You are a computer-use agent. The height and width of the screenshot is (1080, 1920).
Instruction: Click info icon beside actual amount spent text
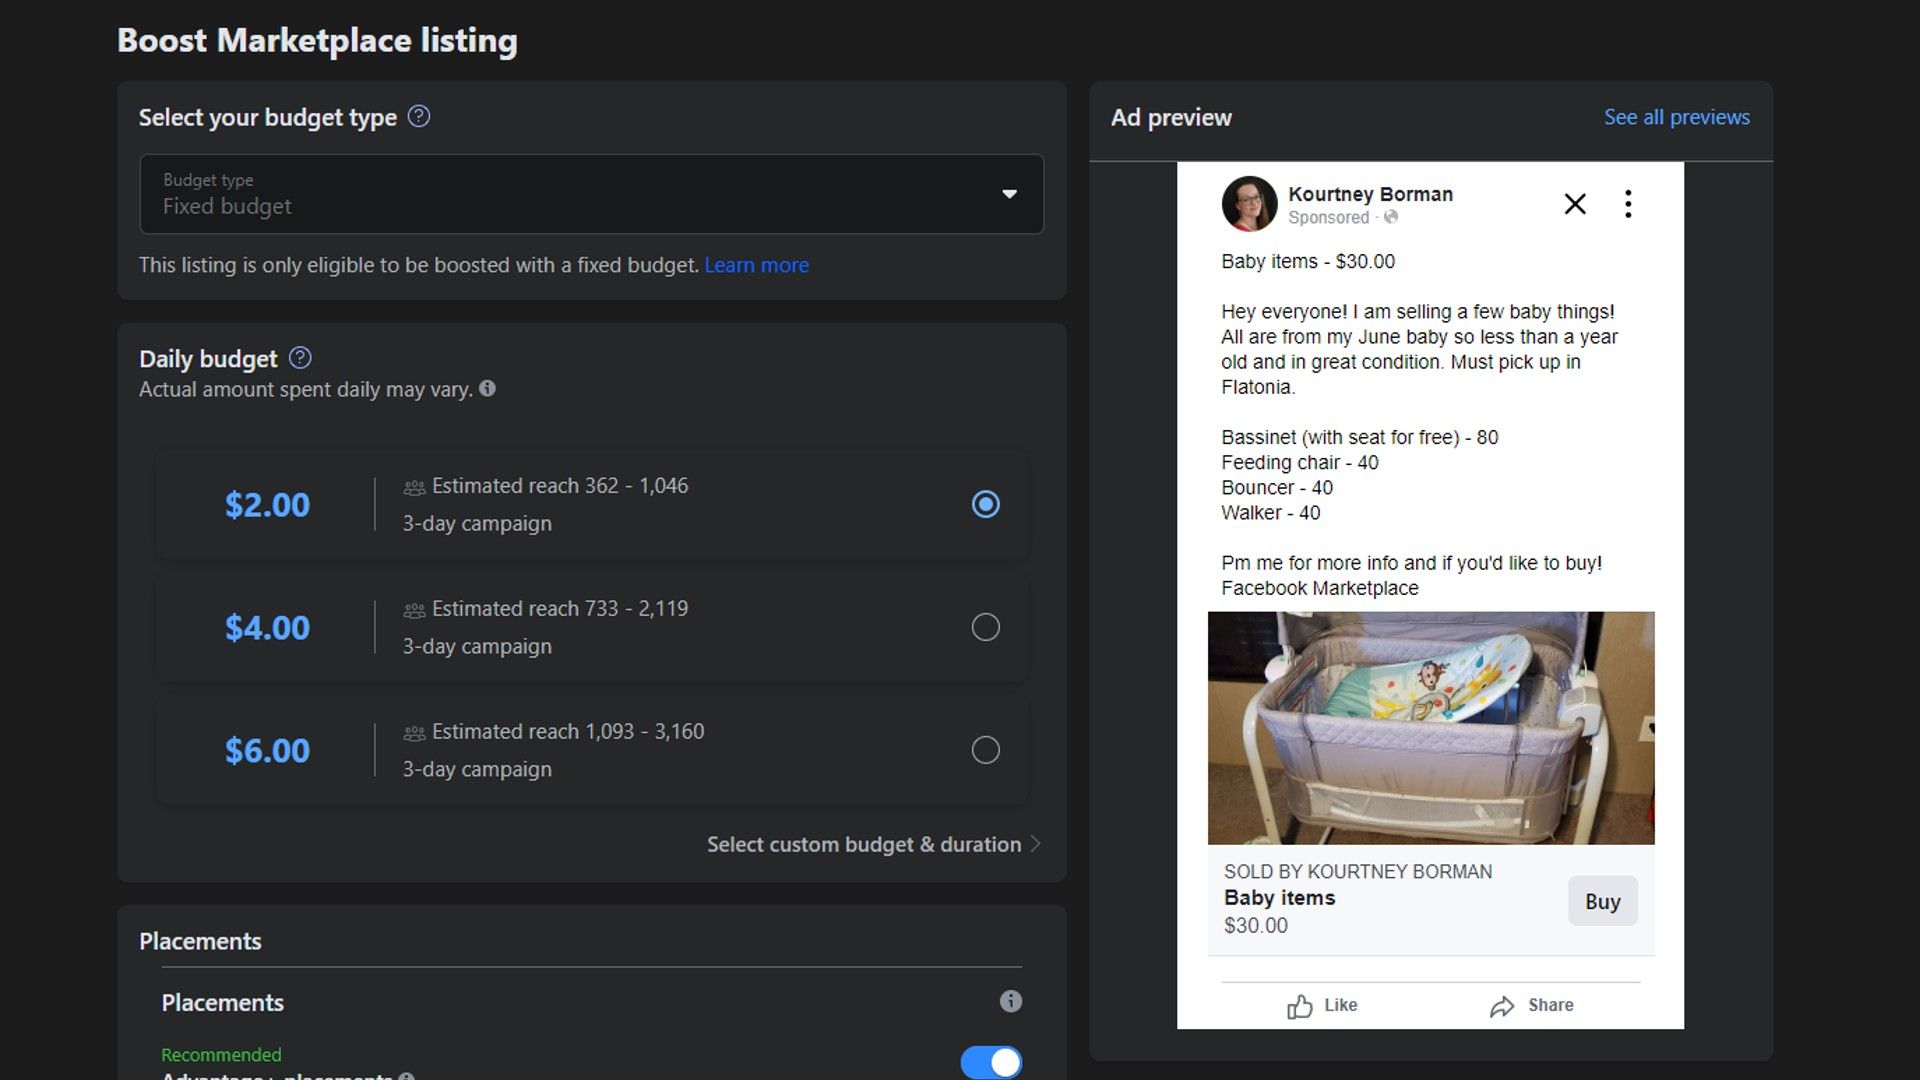tap(487, 389)
